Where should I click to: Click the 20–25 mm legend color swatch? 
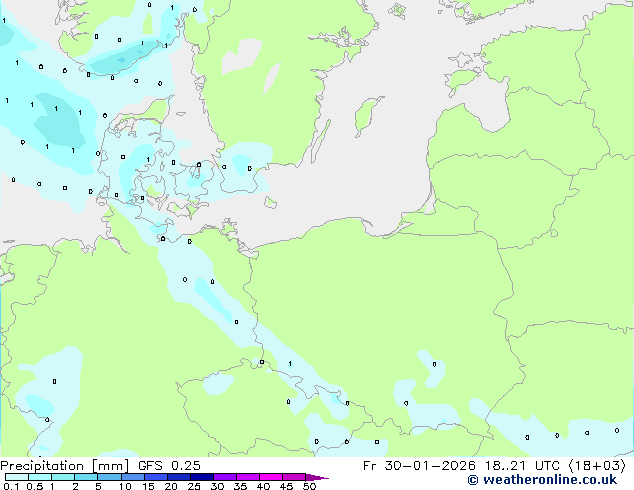(179, 477)
